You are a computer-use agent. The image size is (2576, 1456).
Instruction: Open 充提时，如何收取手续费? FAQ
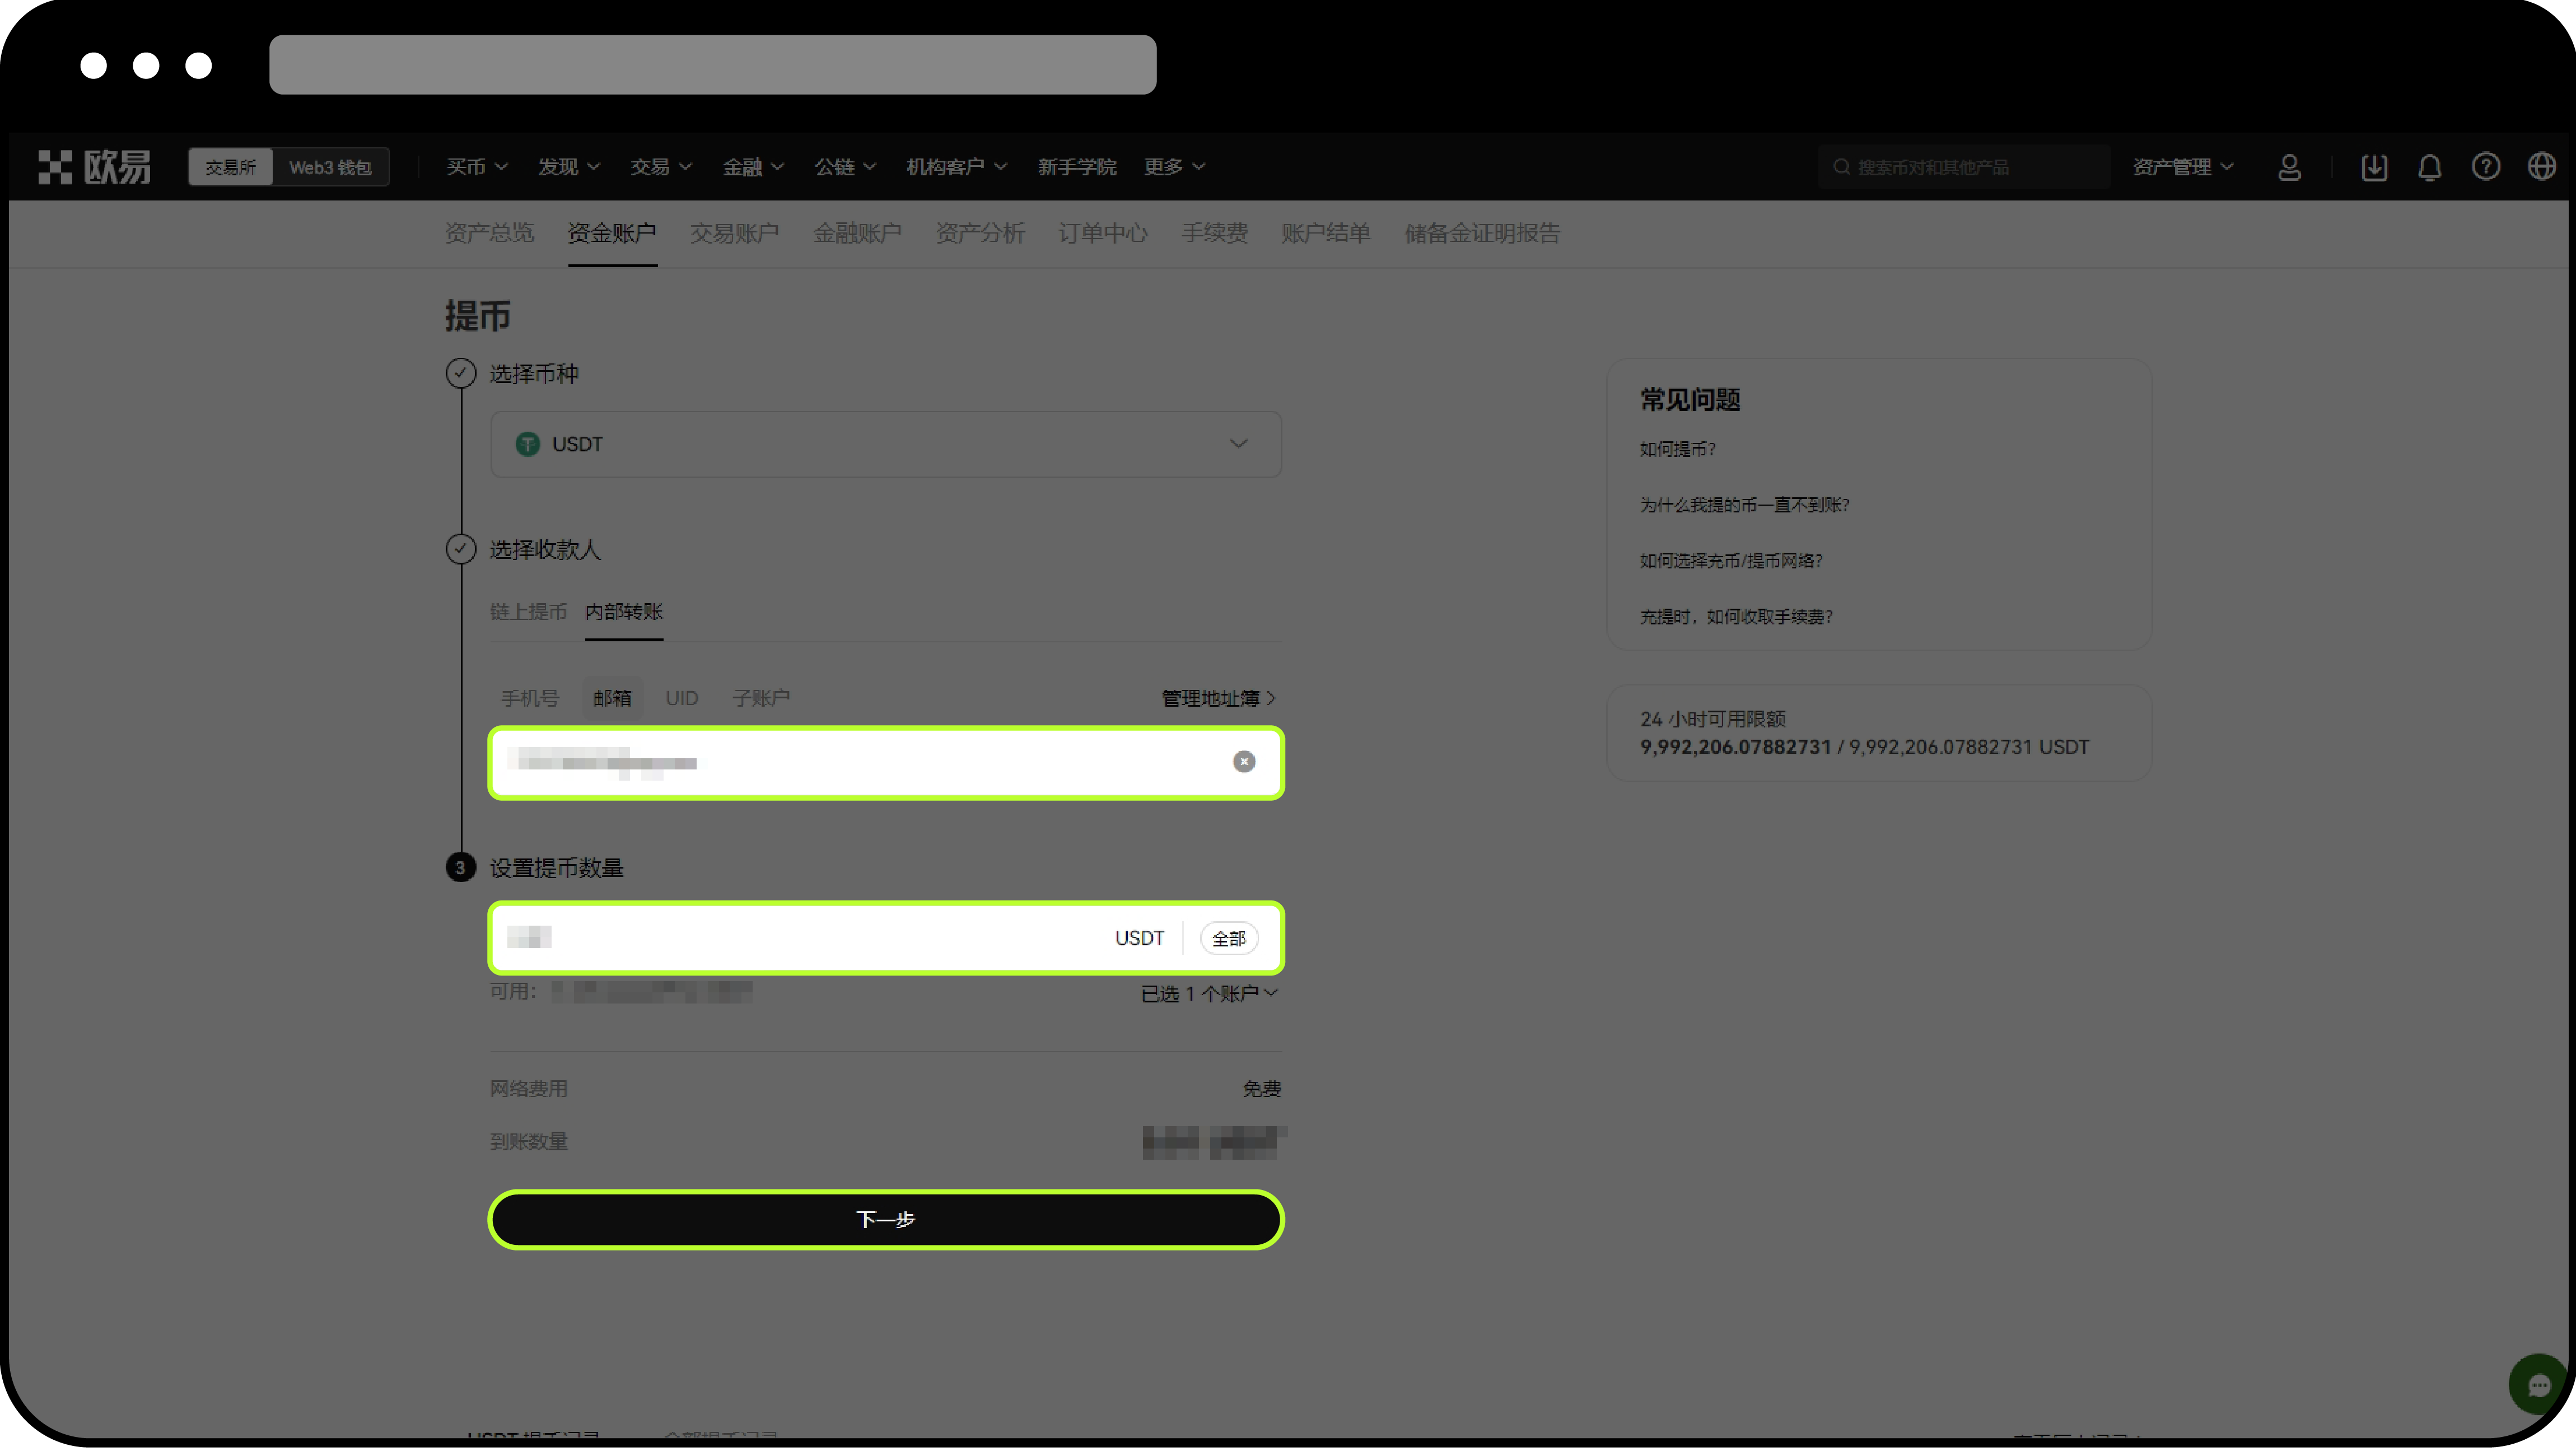pos(1736,618)
